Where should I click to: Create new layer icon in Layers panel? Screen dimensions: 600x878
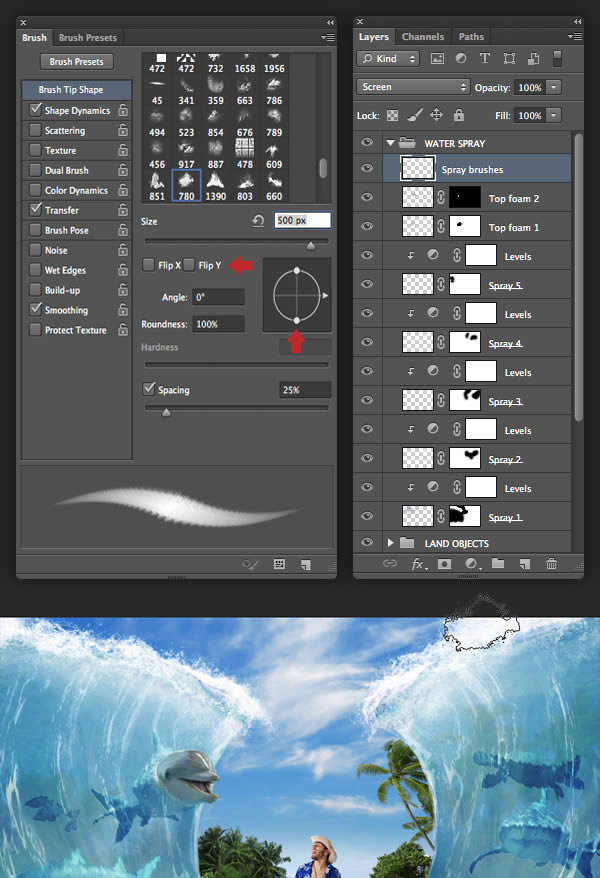click(524, 564)
